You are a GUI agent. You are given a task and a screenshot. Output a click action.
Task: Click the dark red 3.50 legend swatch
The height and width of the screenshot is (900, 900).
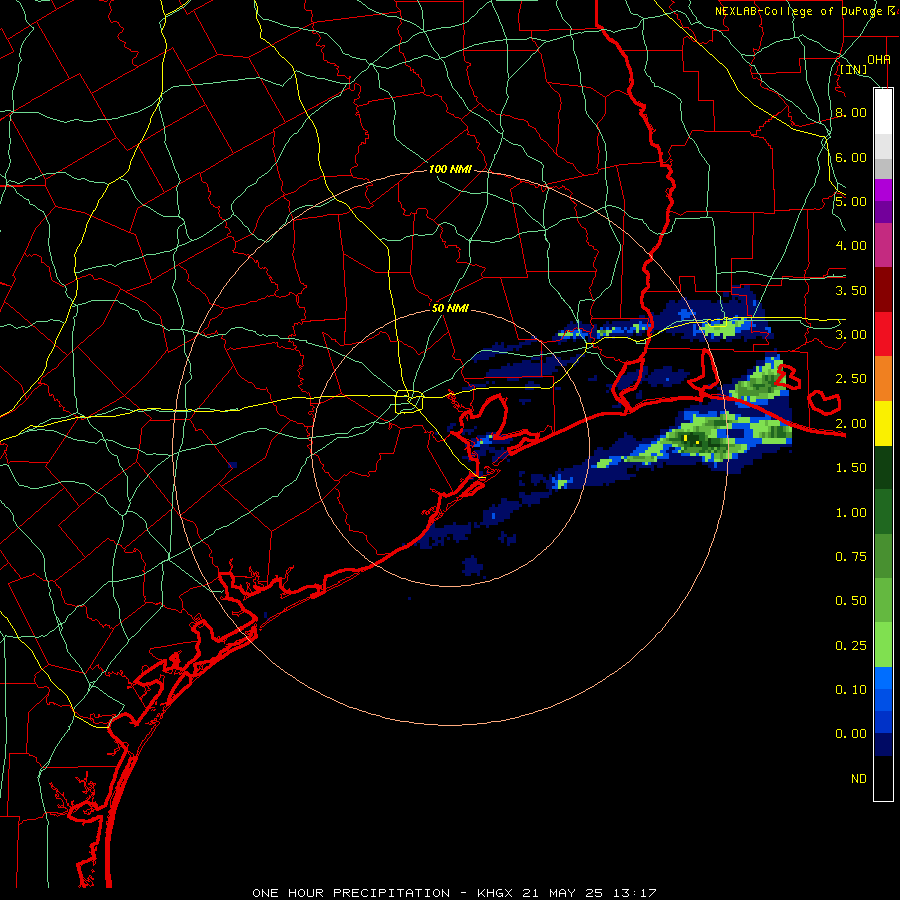click(x=883, y=290)
